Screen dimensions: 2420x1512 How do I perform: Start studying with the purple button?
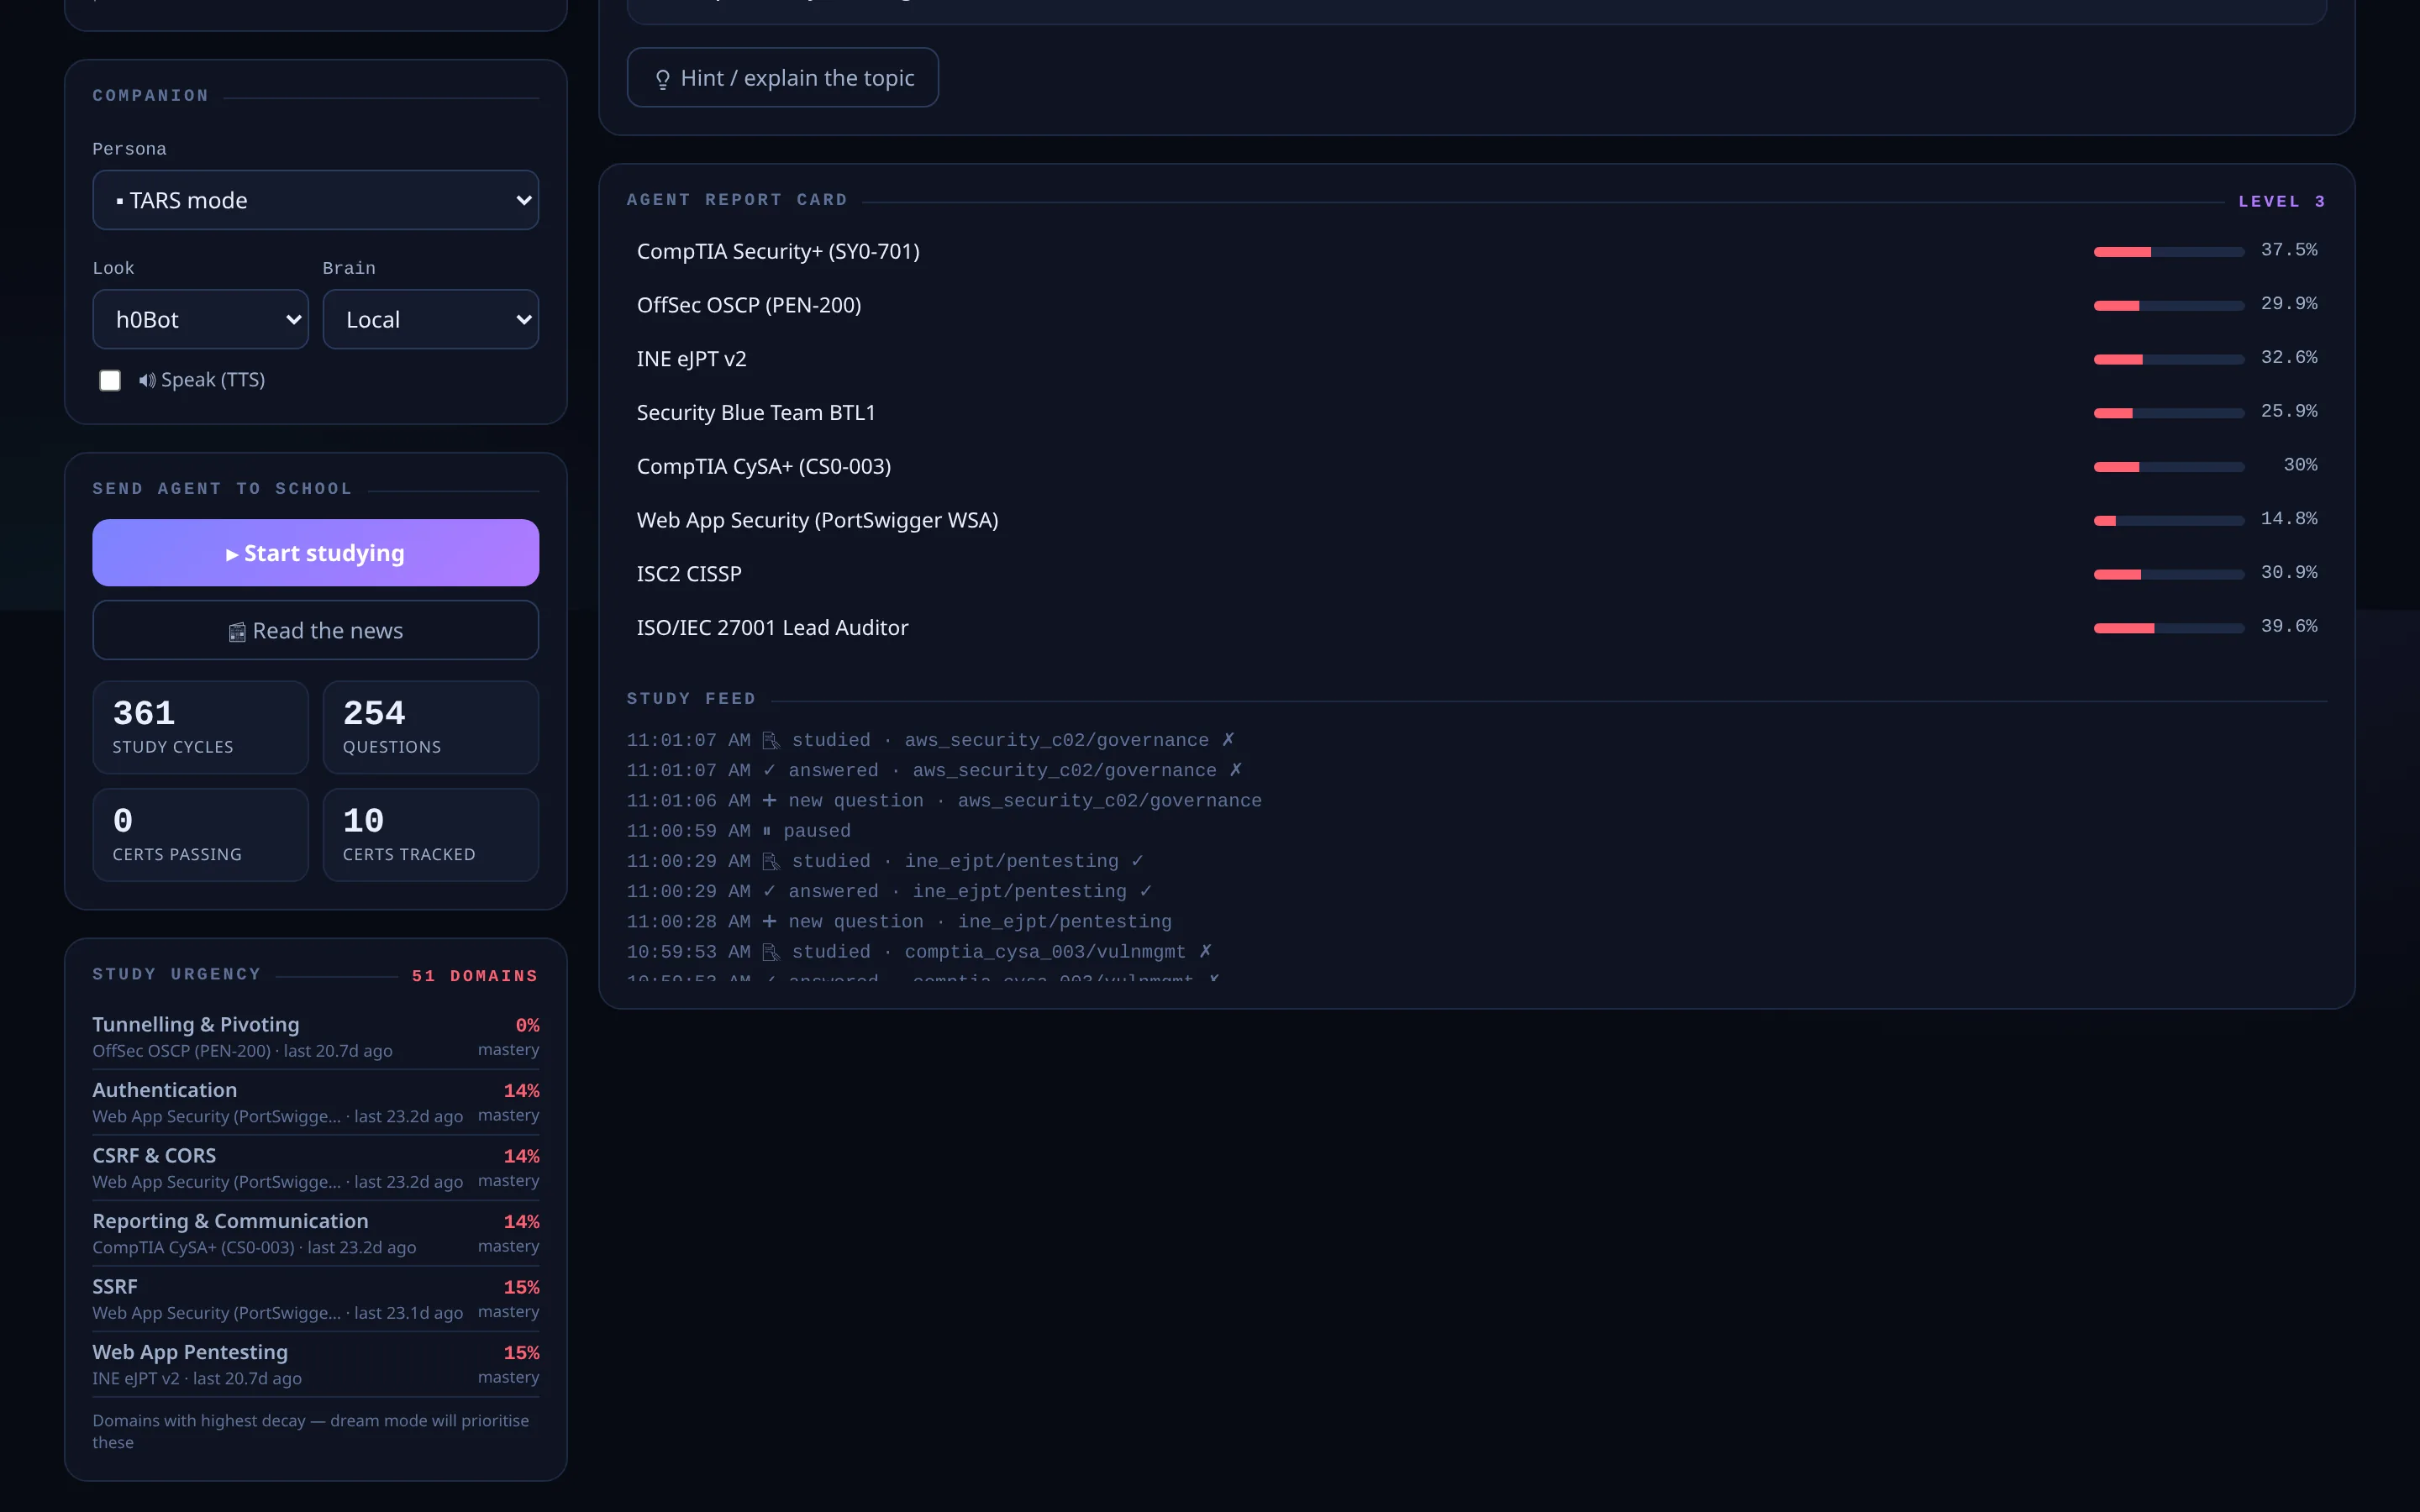316,553
